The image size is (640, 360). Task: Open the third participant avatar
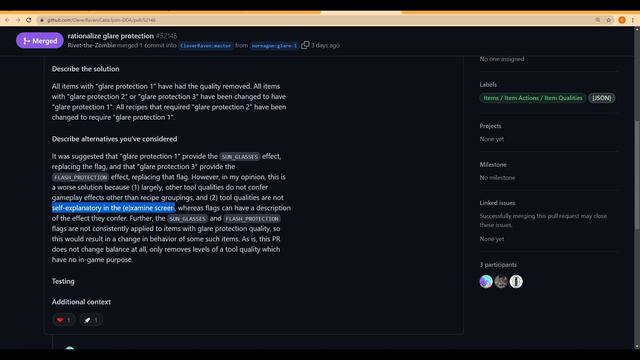(x=516, y=281)
